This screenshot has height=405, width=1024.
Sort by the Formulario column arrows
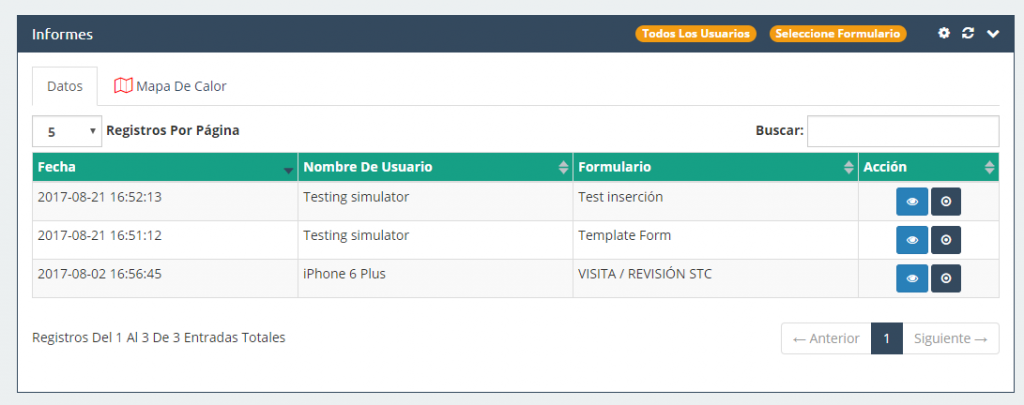[848, 167]
